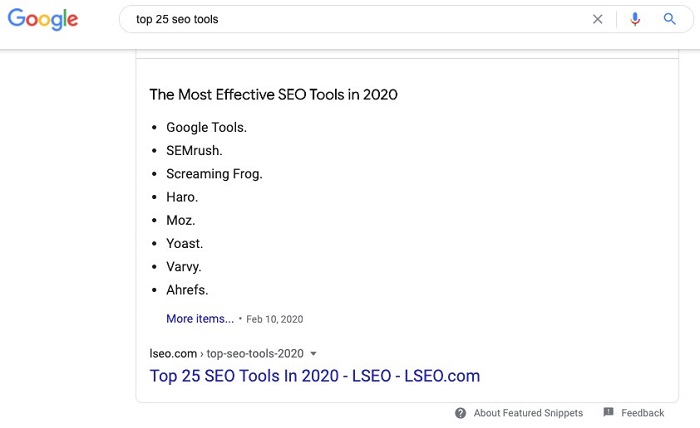Click the 'Screaming Frog.' list item
This screenshot has width=700, height=428.
coord(214,174)
